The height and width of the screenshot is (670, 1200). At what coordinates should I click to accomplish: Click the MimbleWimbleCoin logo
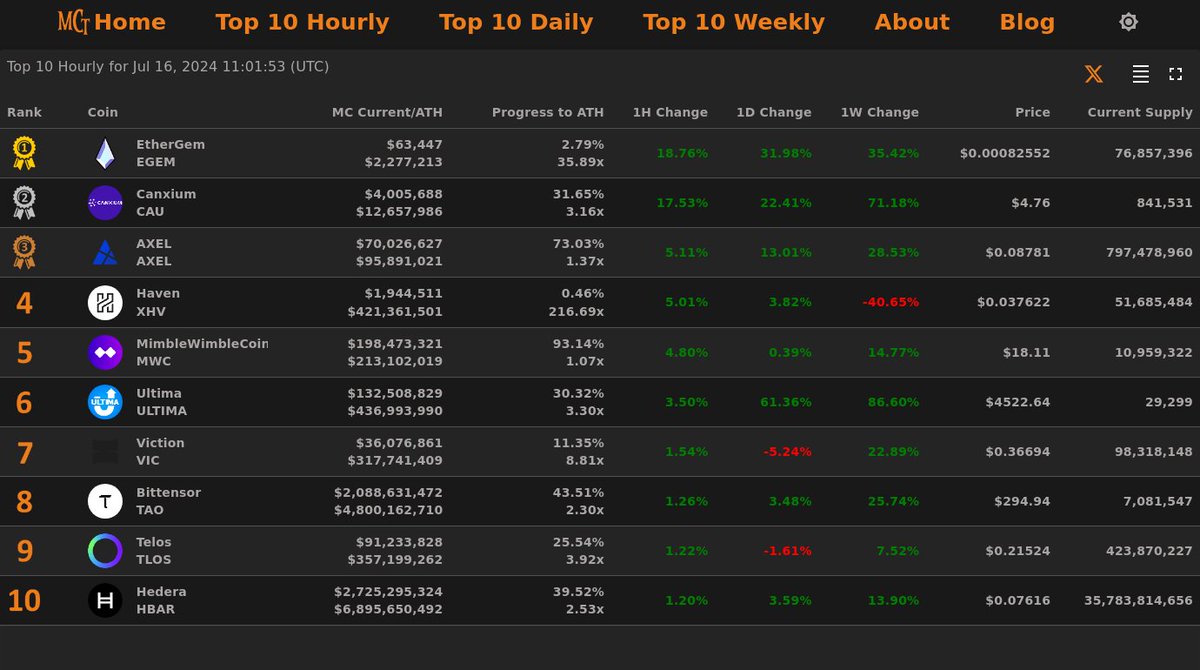[105, 352]
